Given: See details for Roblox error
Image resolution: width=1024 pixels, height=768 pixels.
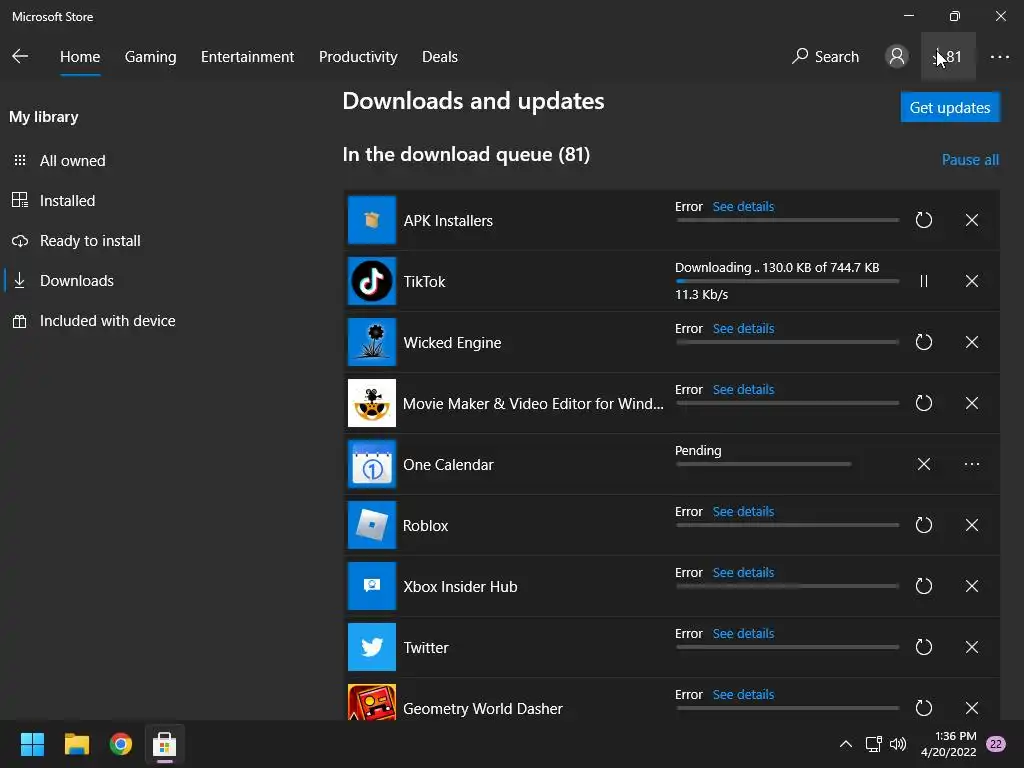Looking at the screenshot, I should coord(743,511).
